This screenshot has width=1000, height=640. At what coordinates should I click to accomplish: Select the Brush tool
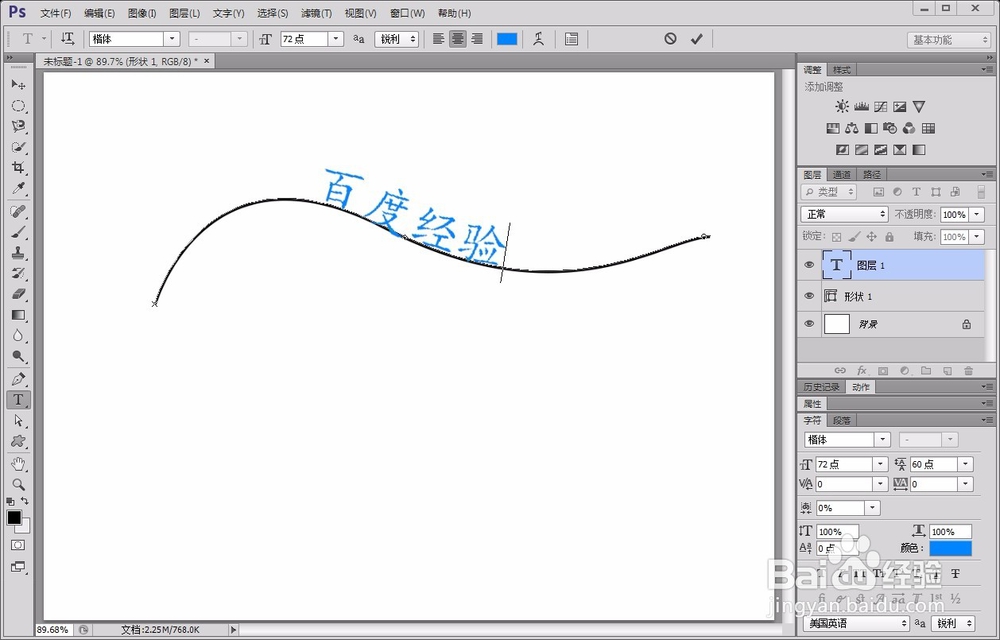[18, 232]
